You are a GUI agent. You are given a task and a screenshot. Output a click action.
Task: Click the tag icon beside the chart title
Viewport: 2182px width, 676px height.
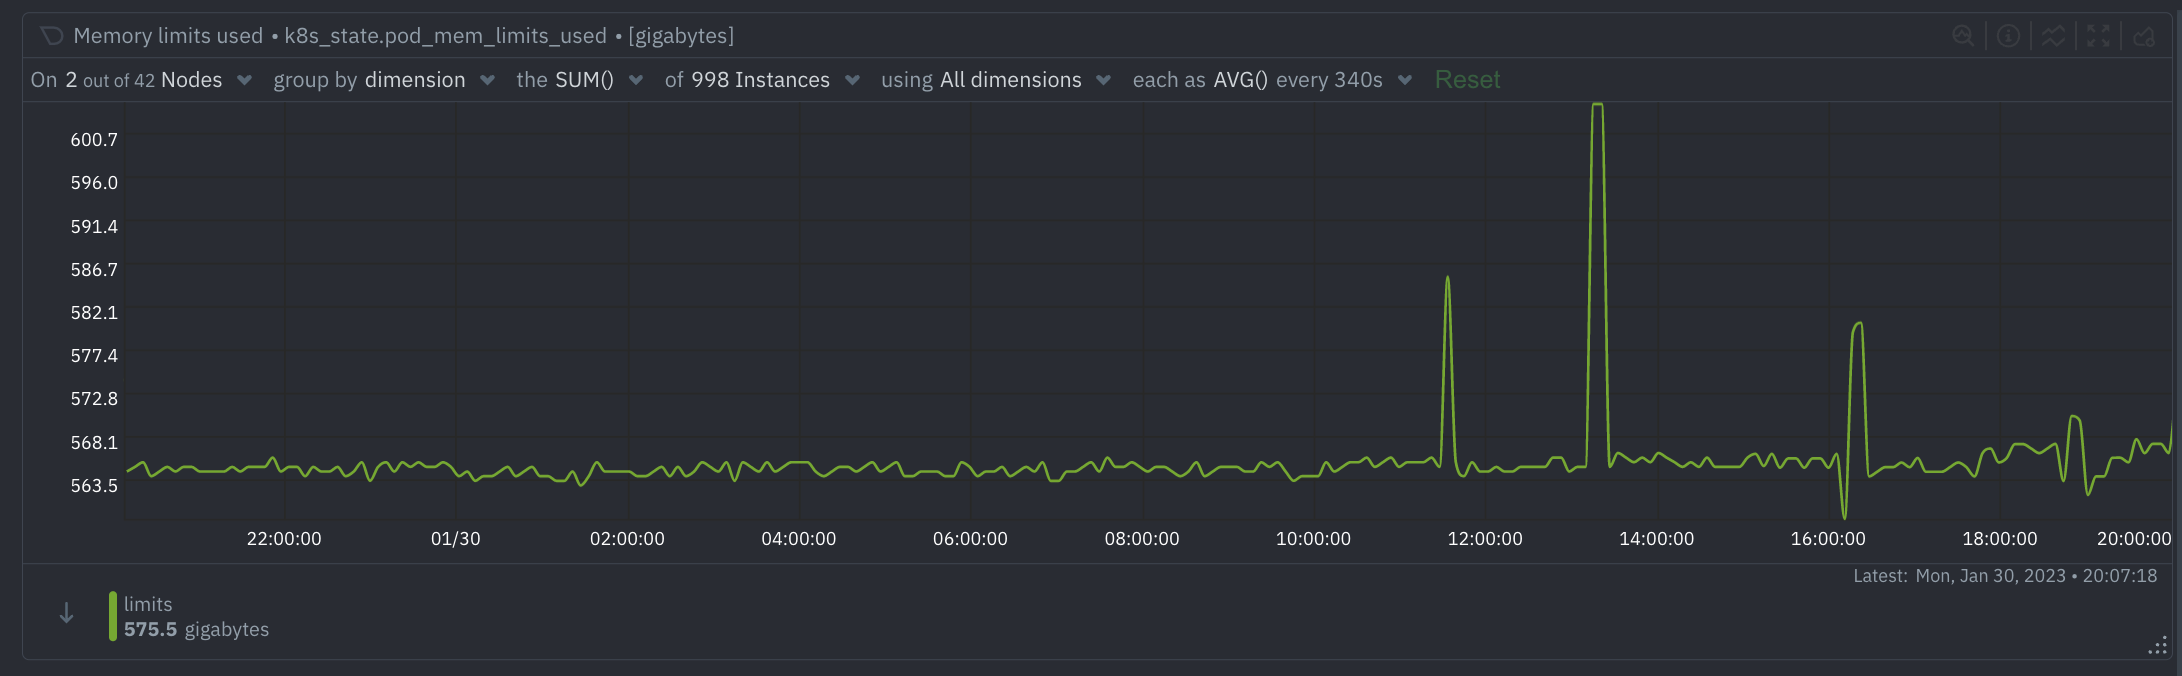(x=52, y=36)
